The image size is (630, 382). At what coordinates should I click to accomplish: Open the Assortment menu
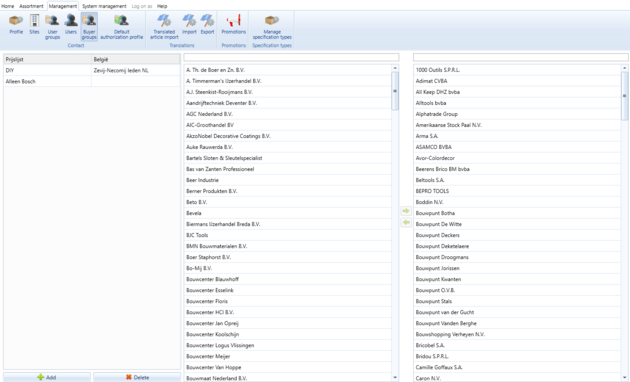point(31,6)
